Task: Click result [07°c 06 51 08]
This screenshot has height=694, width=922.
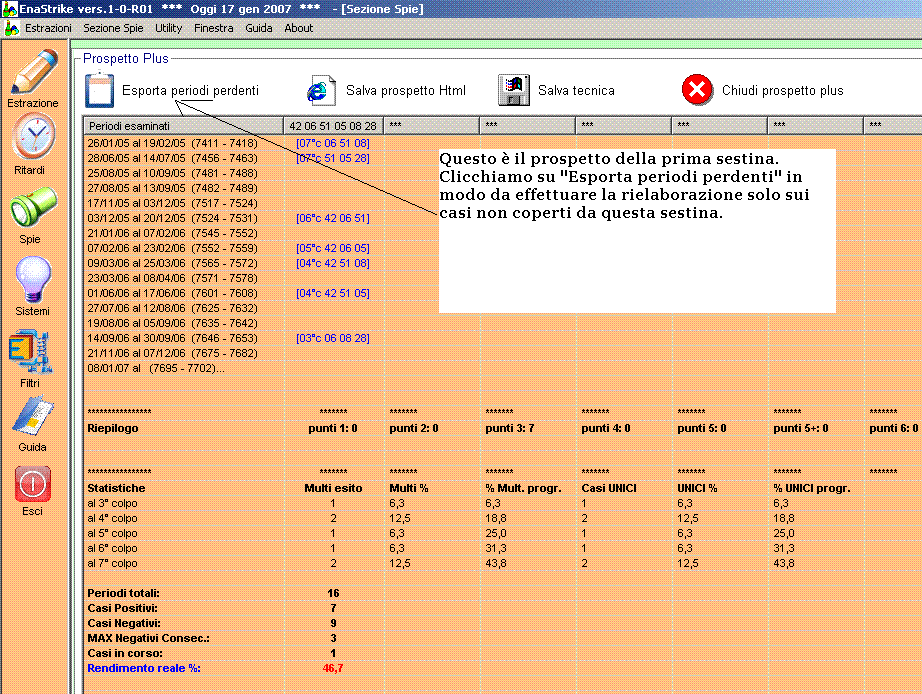Action: [x=333, y=143]
